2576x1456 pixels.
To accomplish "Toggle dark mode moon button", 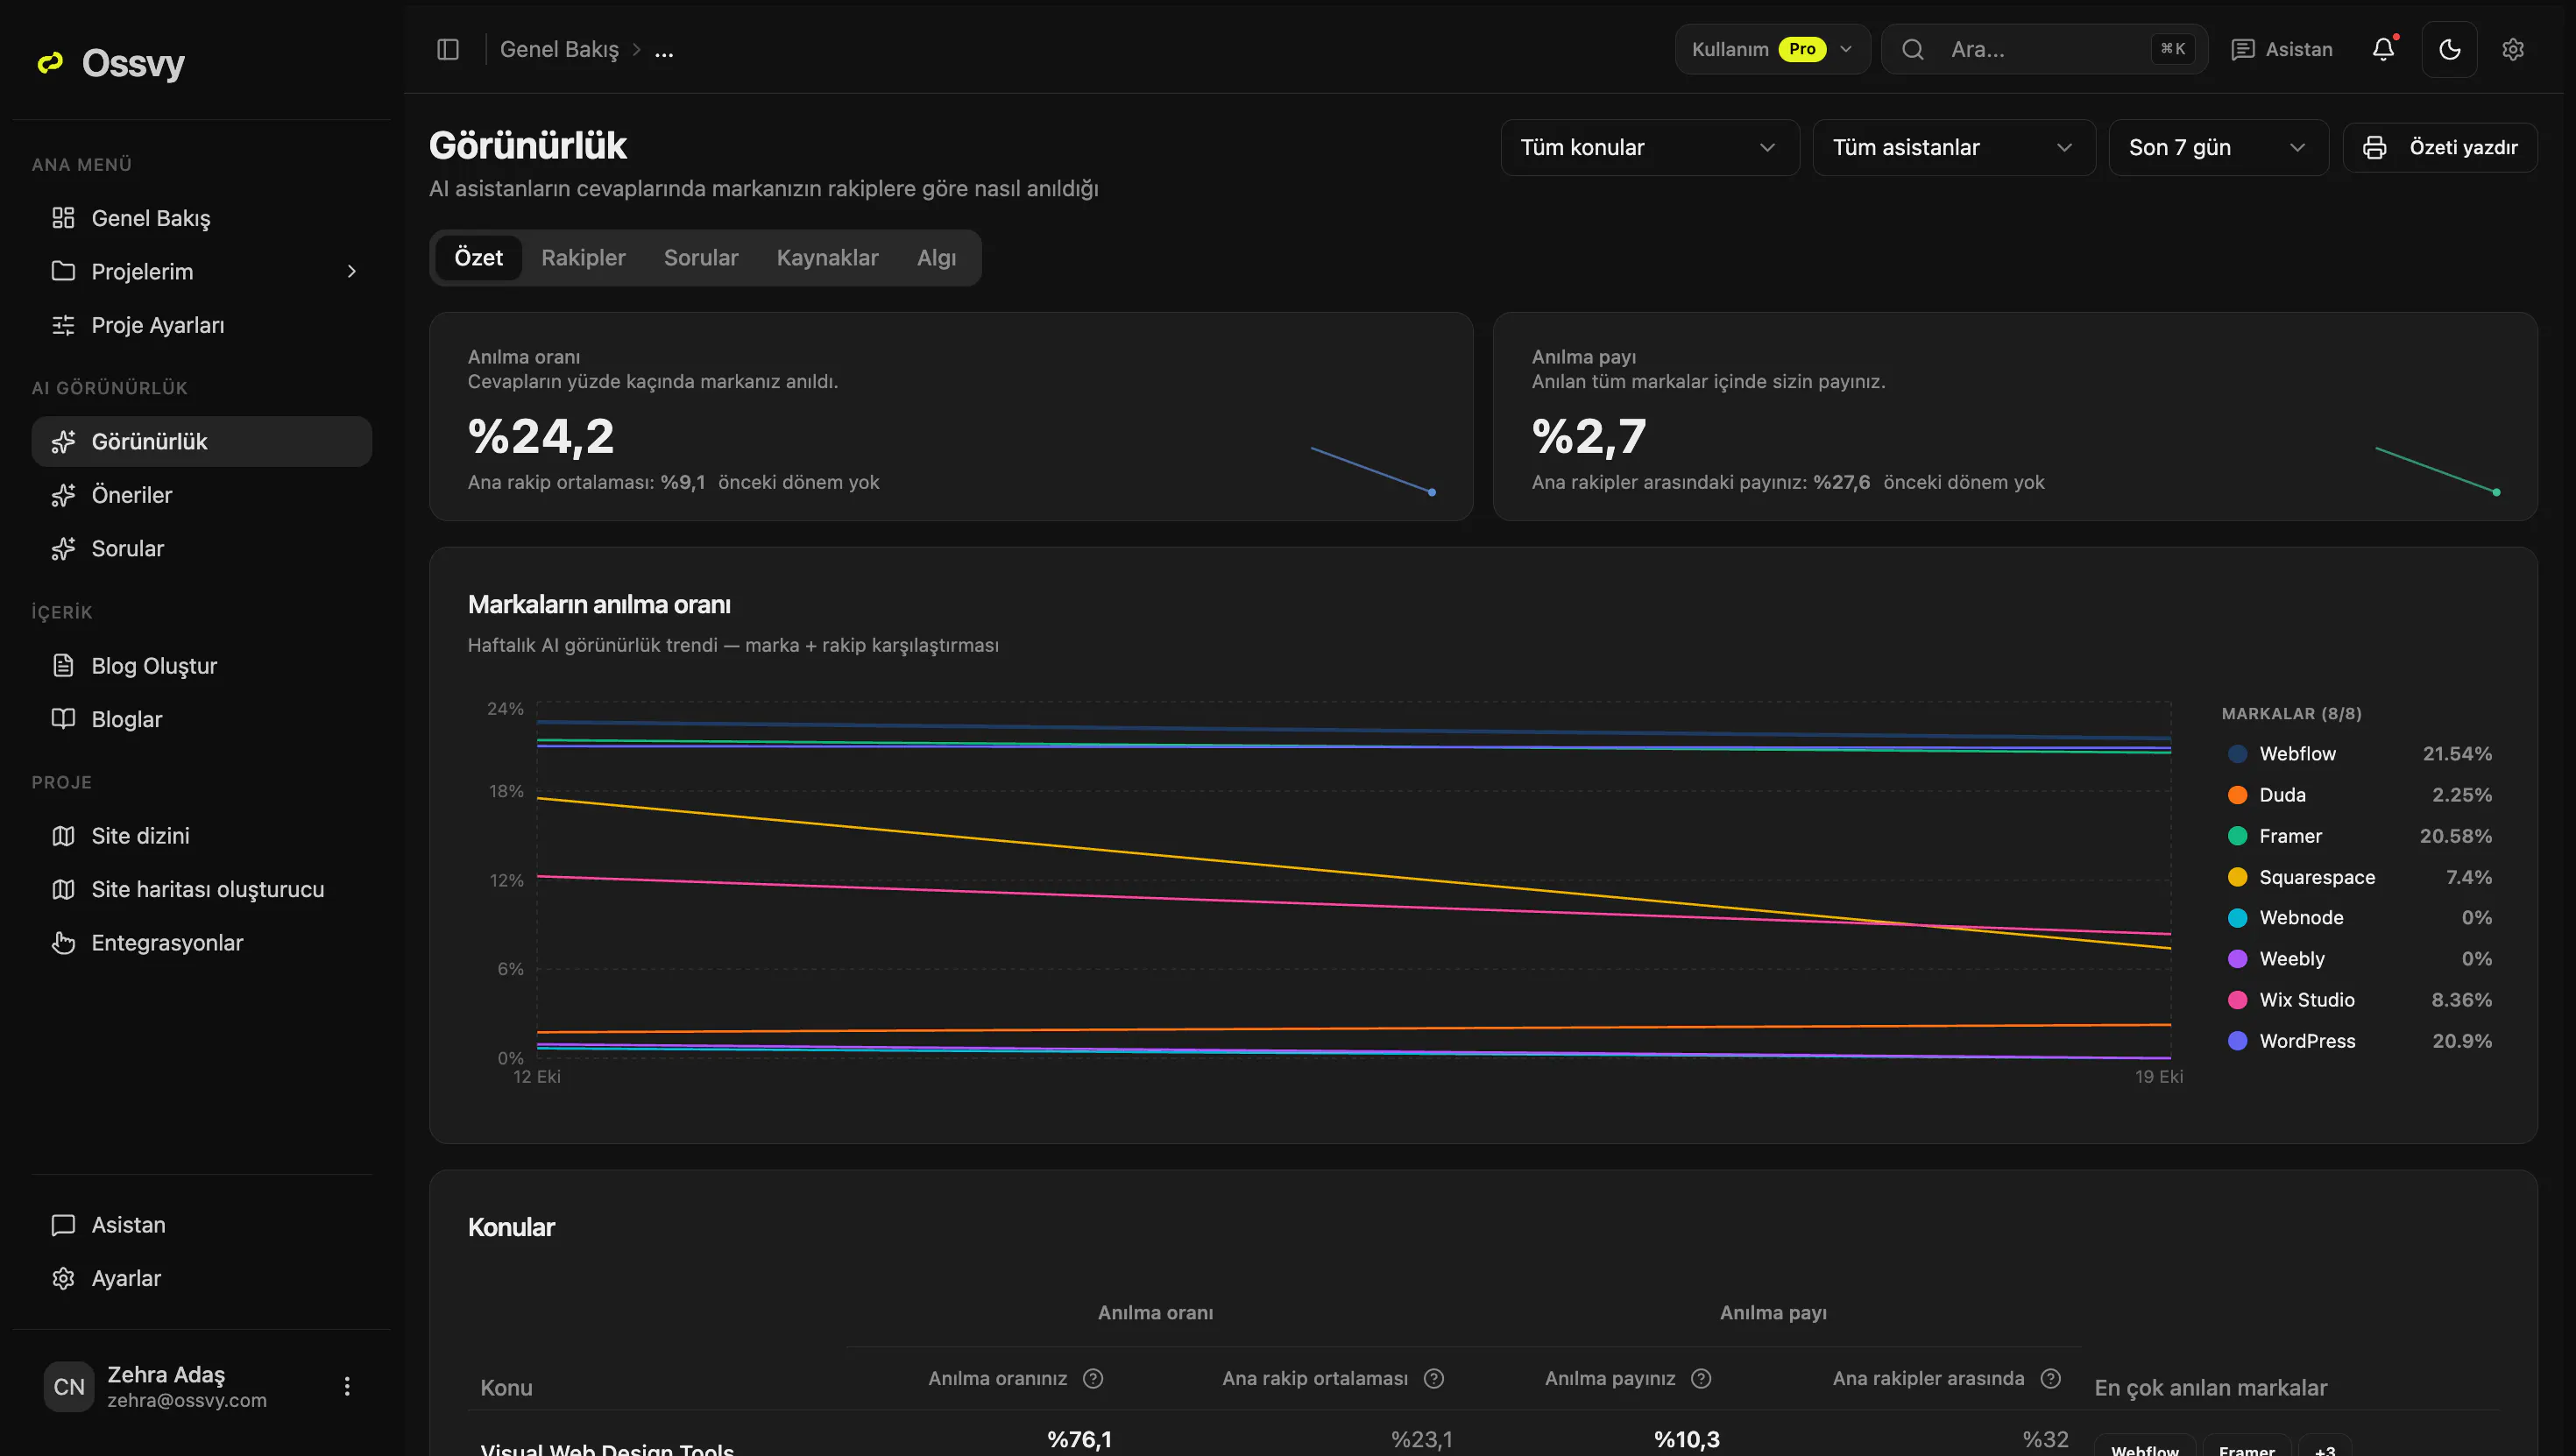I will pyautogui.click(x=2449, y=49).
